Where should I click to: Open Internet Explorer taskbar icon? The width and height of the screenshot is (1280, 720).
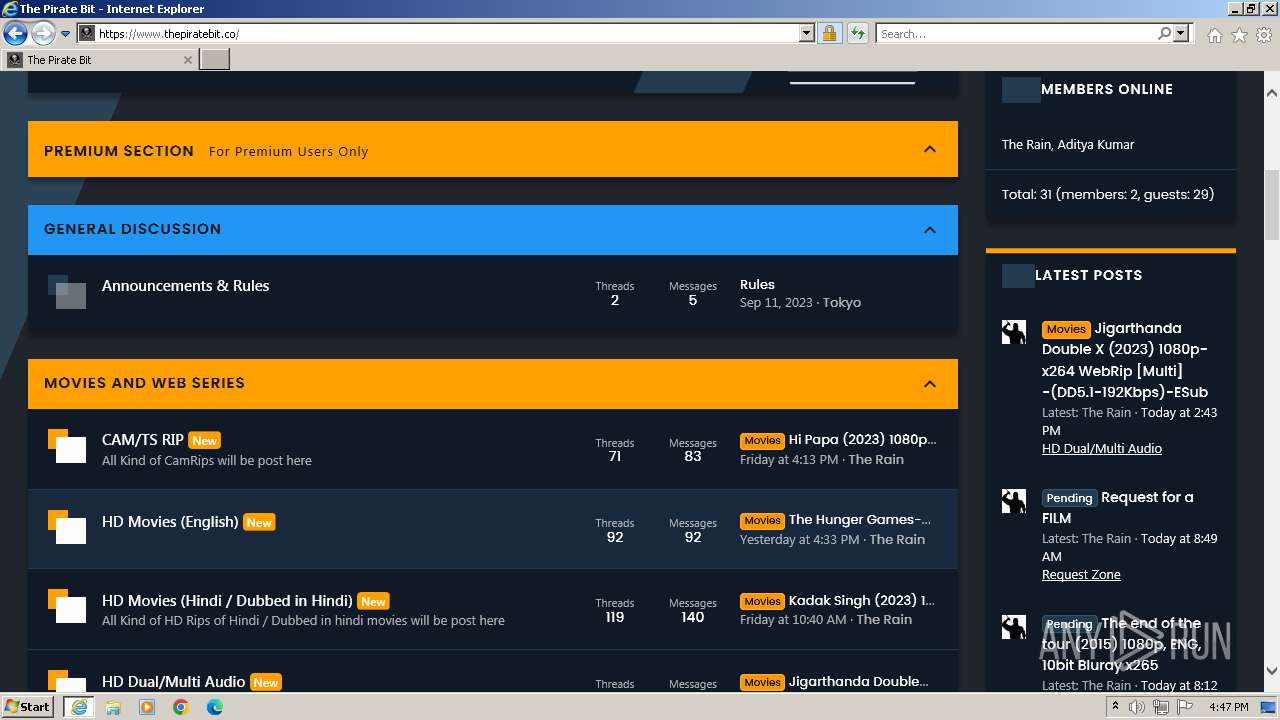[x=79, y=707]
